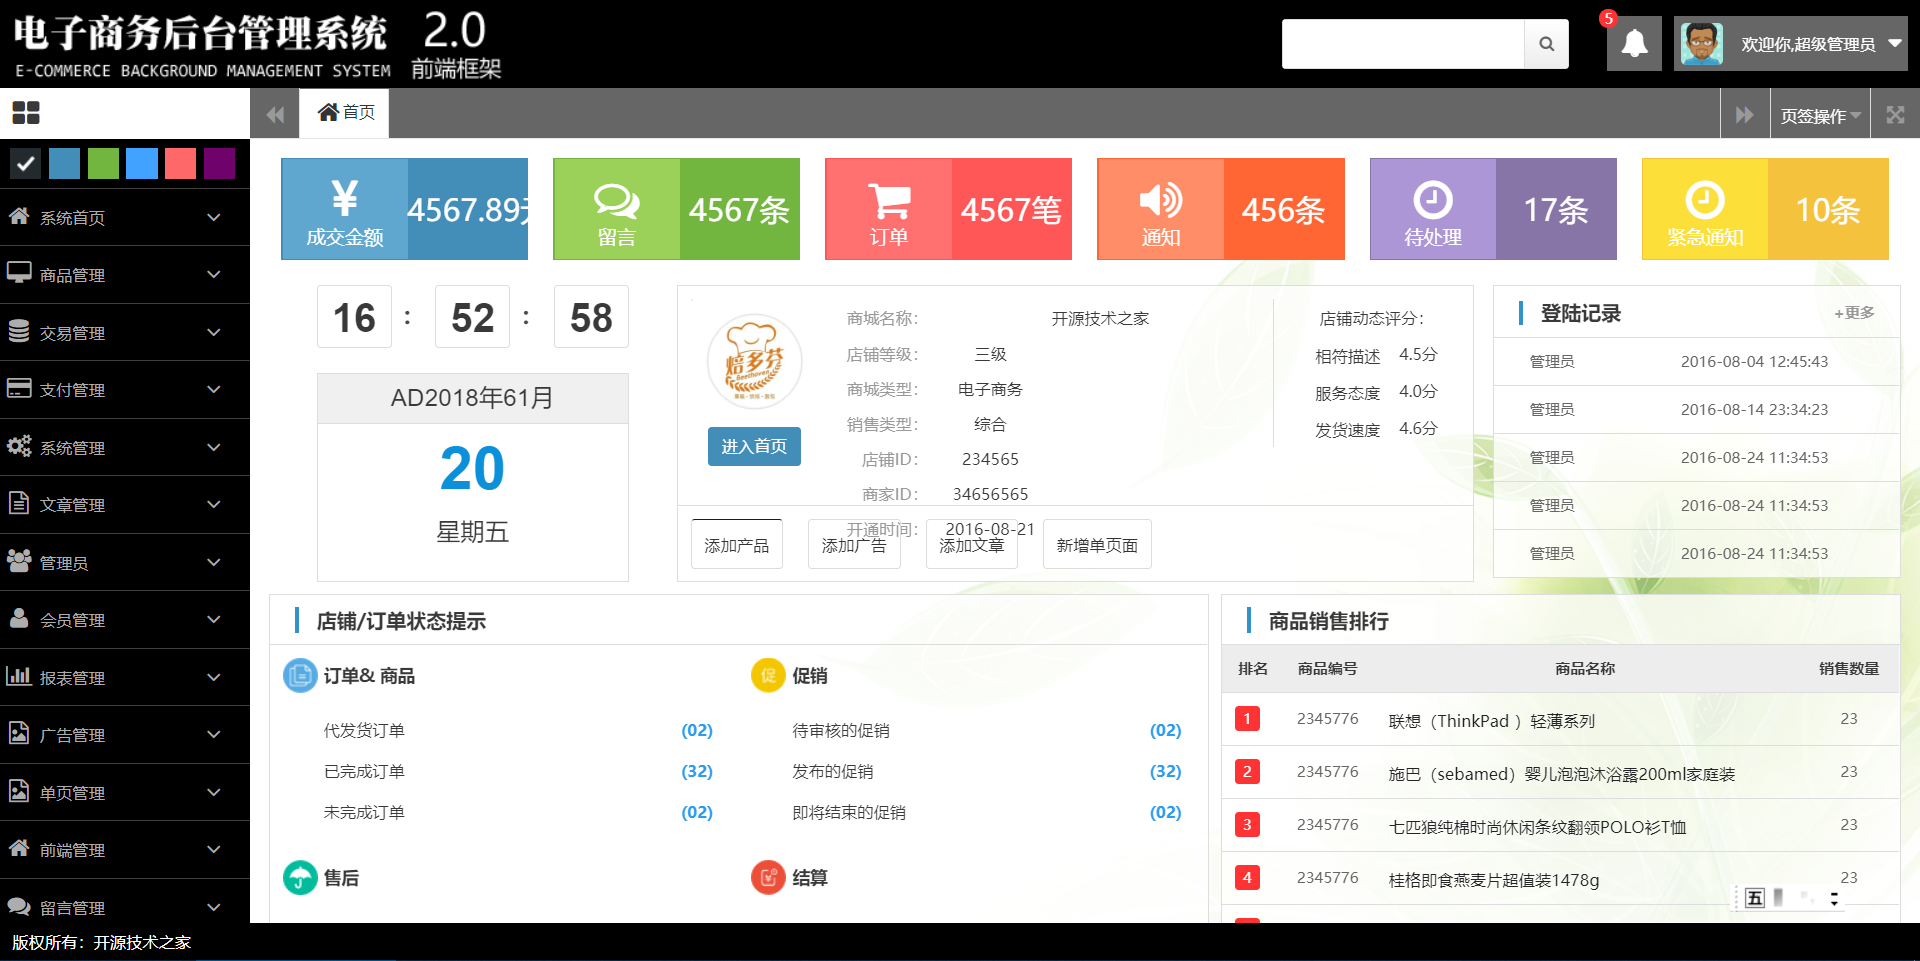Viewport: 1920px width, 961px height.
Task: Click the checkmark theme toggle in sidebar
Action: click(x=25, y=163)
